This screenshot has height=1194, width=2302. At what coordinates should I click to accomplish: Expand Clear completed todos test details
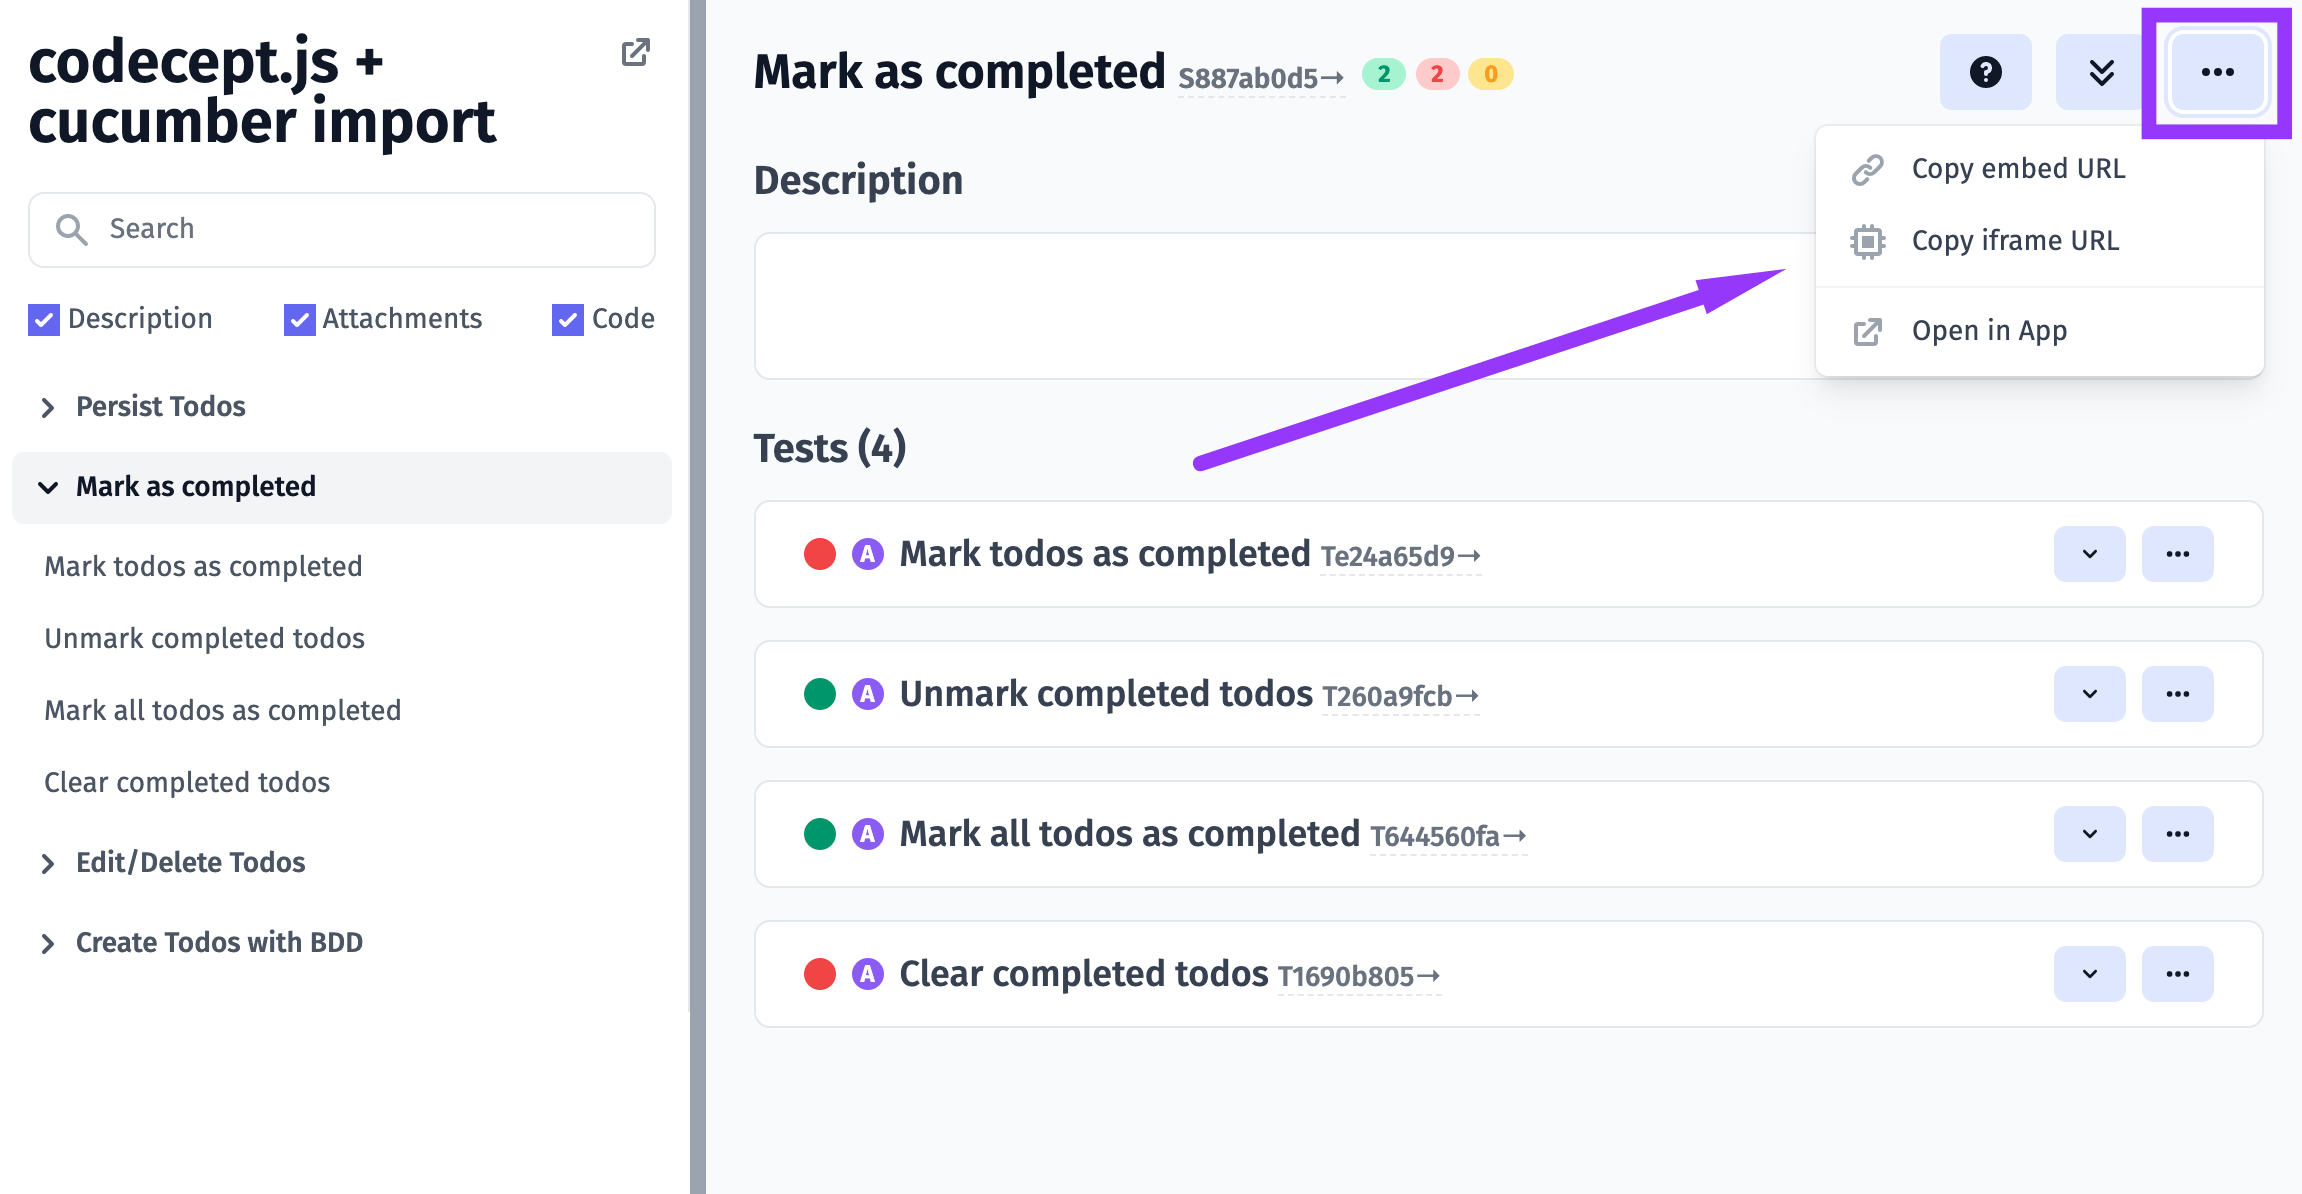(2089, 974)
